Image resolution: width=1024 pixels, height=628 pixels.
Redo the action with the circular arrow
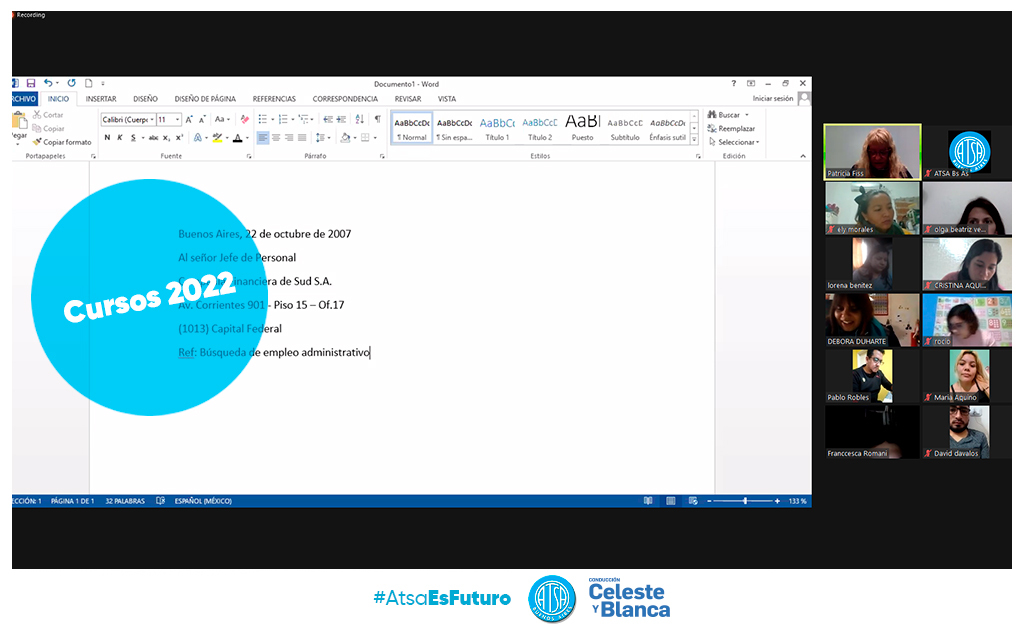pos(71,83)
